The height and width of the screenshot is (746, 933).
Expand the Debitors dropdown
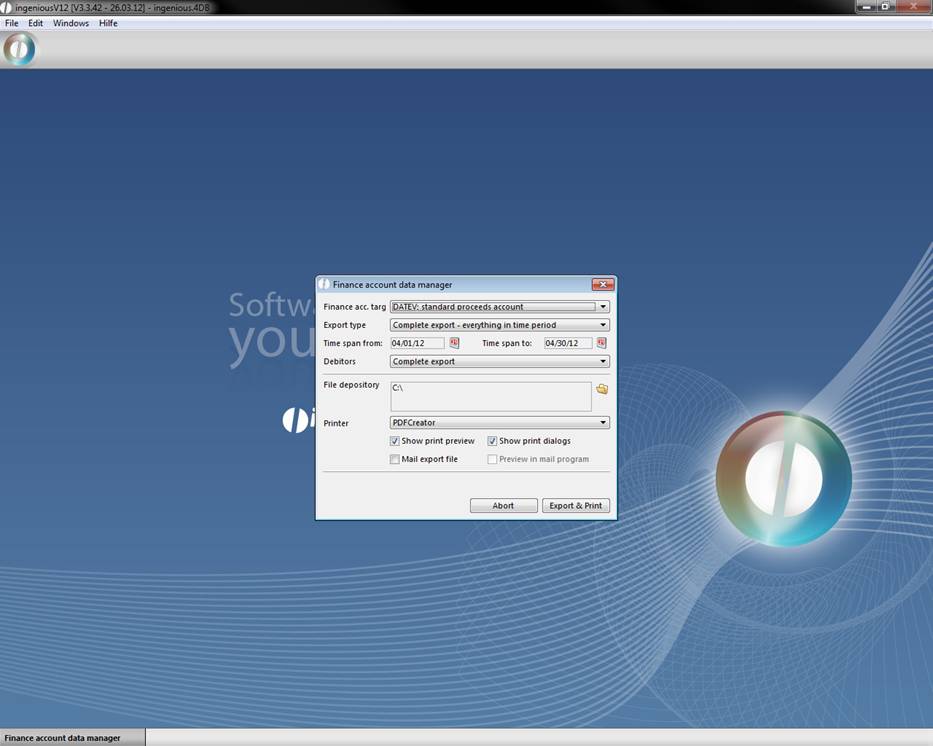coord(603,362)
